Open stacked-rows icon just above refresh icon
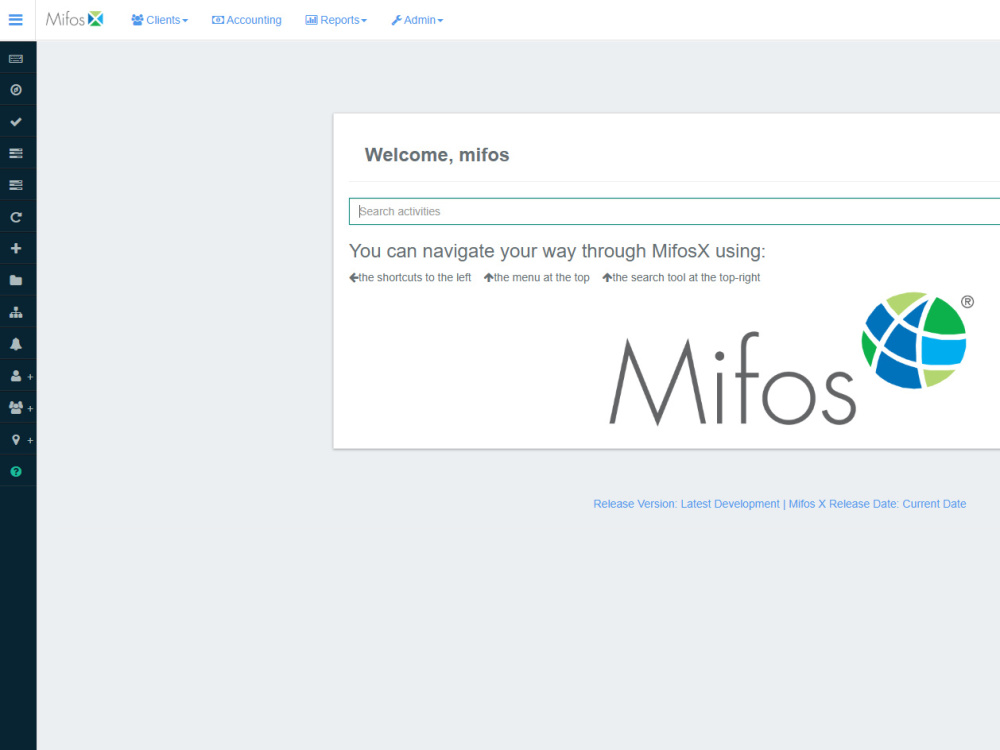1000x750 pixels. pos(16,185)
